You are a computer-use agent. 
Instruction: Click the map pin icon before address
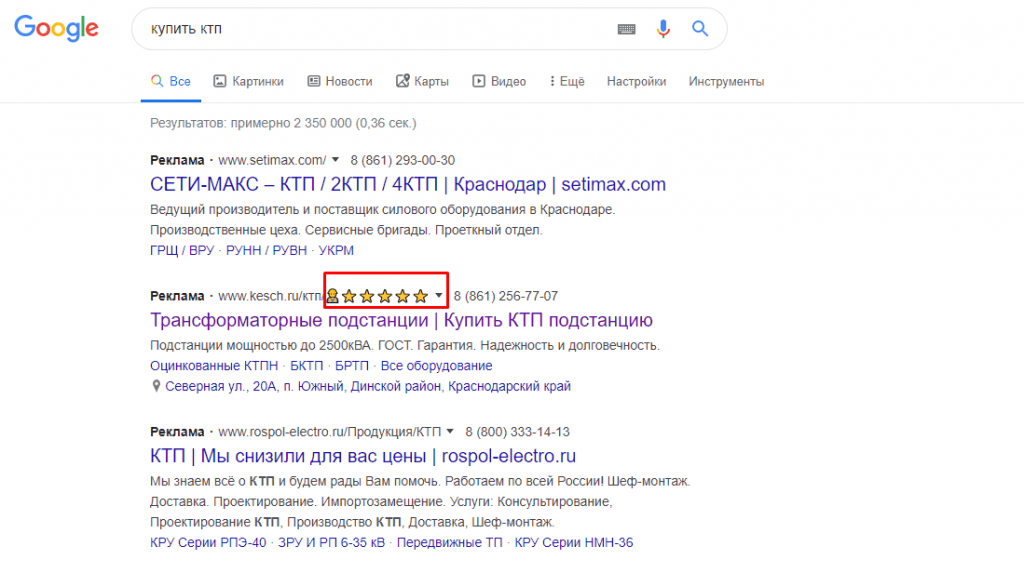(156, 386)
